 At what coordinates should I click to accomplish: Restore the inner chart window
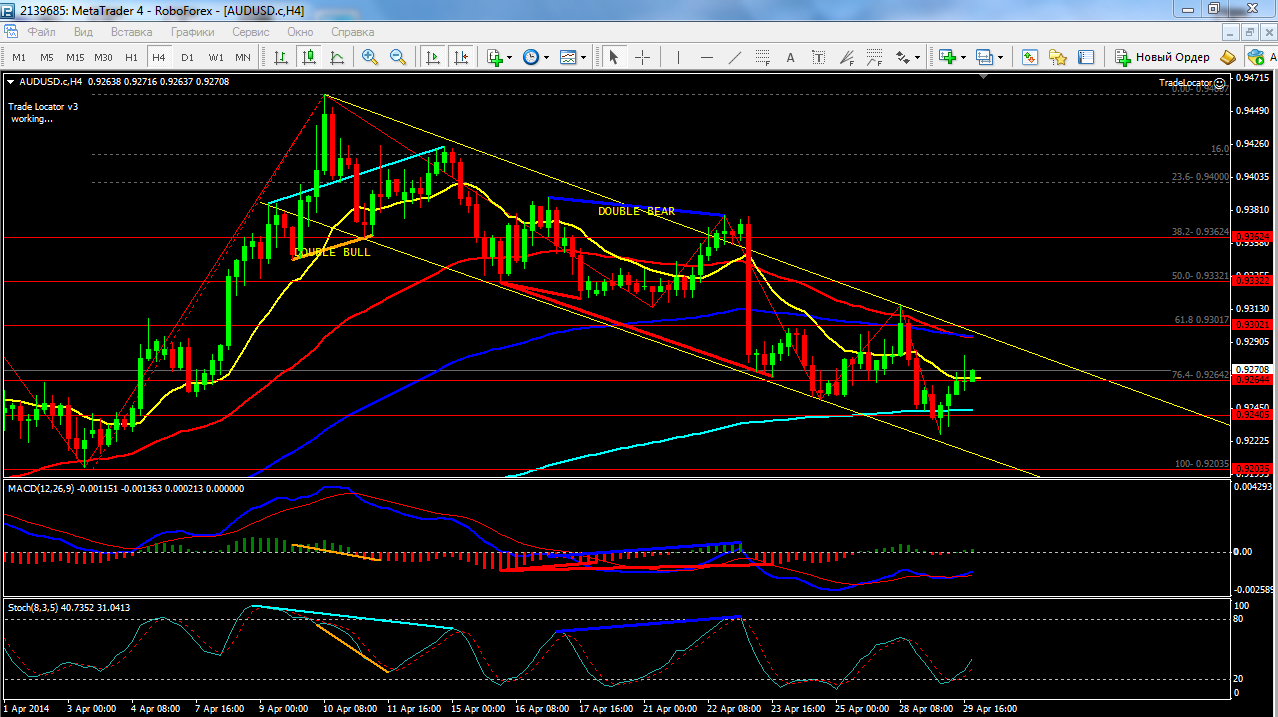[1250, 32]
